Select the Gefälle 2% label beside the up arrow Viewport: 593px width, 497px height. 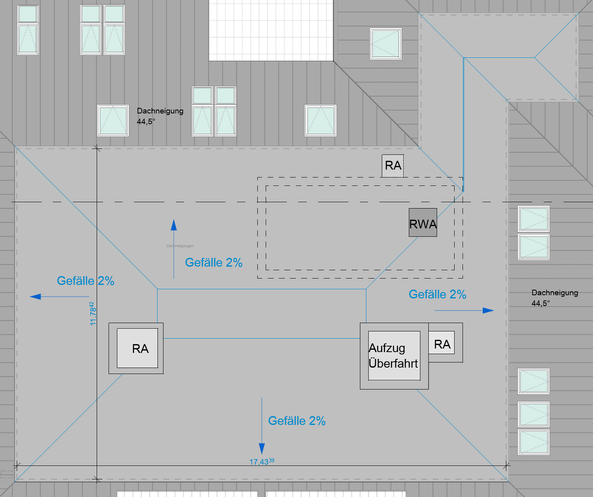[x=214, y=262]
